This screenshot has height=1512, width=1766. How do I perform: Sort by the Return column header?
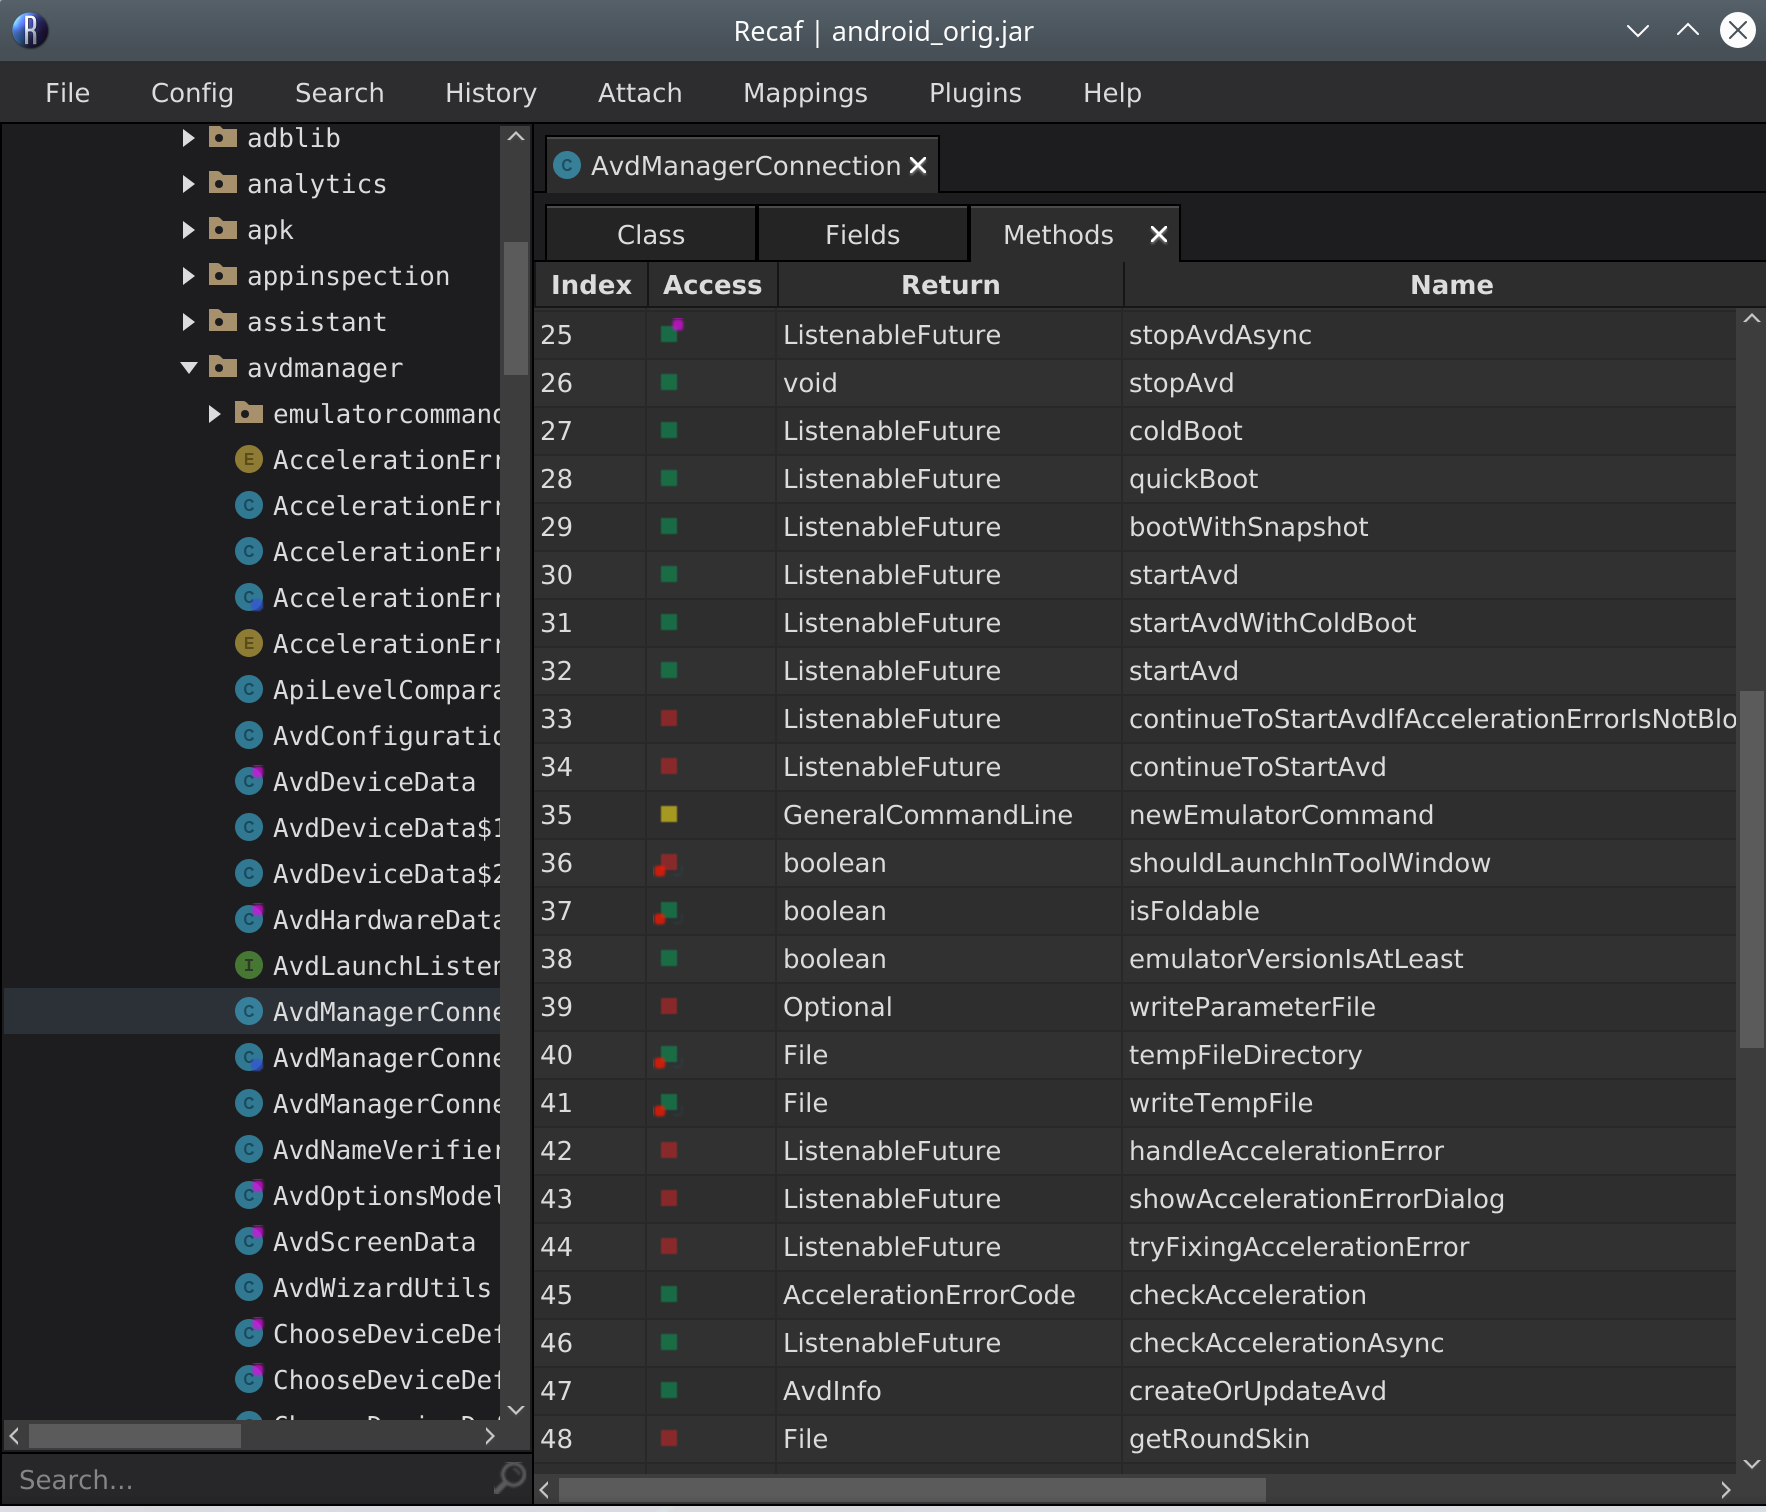950,285
